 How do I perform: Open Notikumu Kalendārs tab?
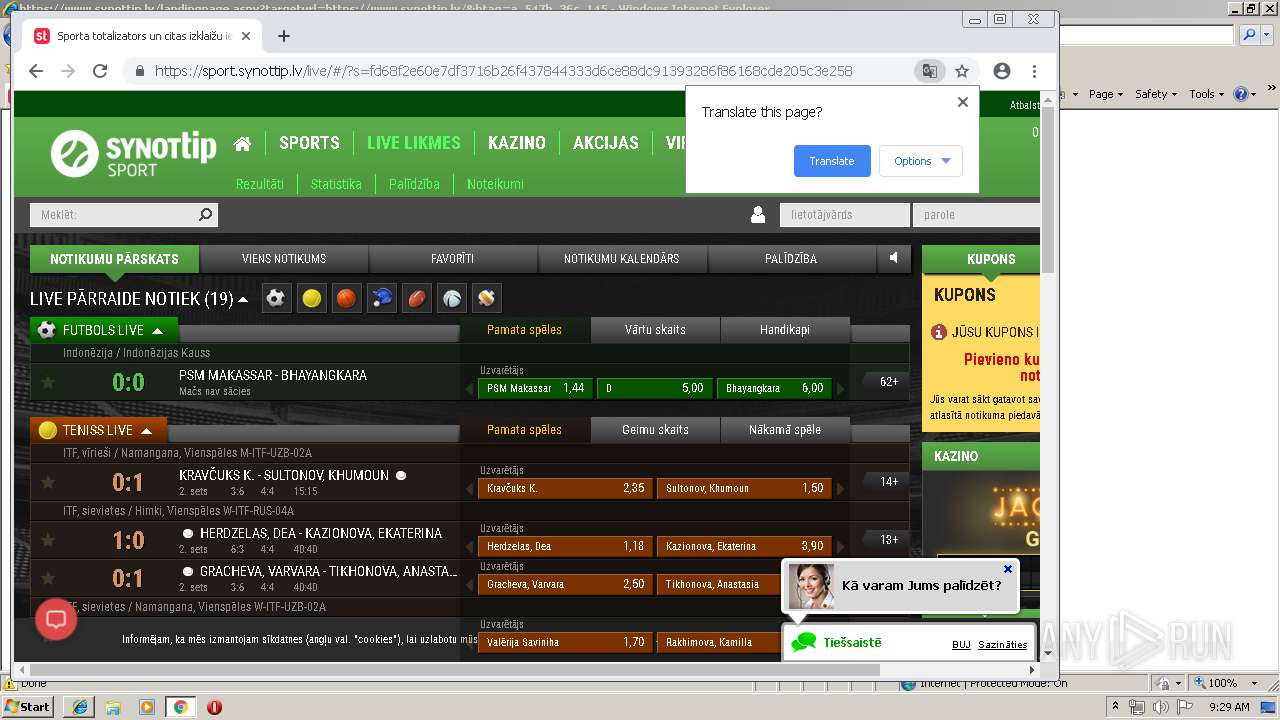(622, 259)
